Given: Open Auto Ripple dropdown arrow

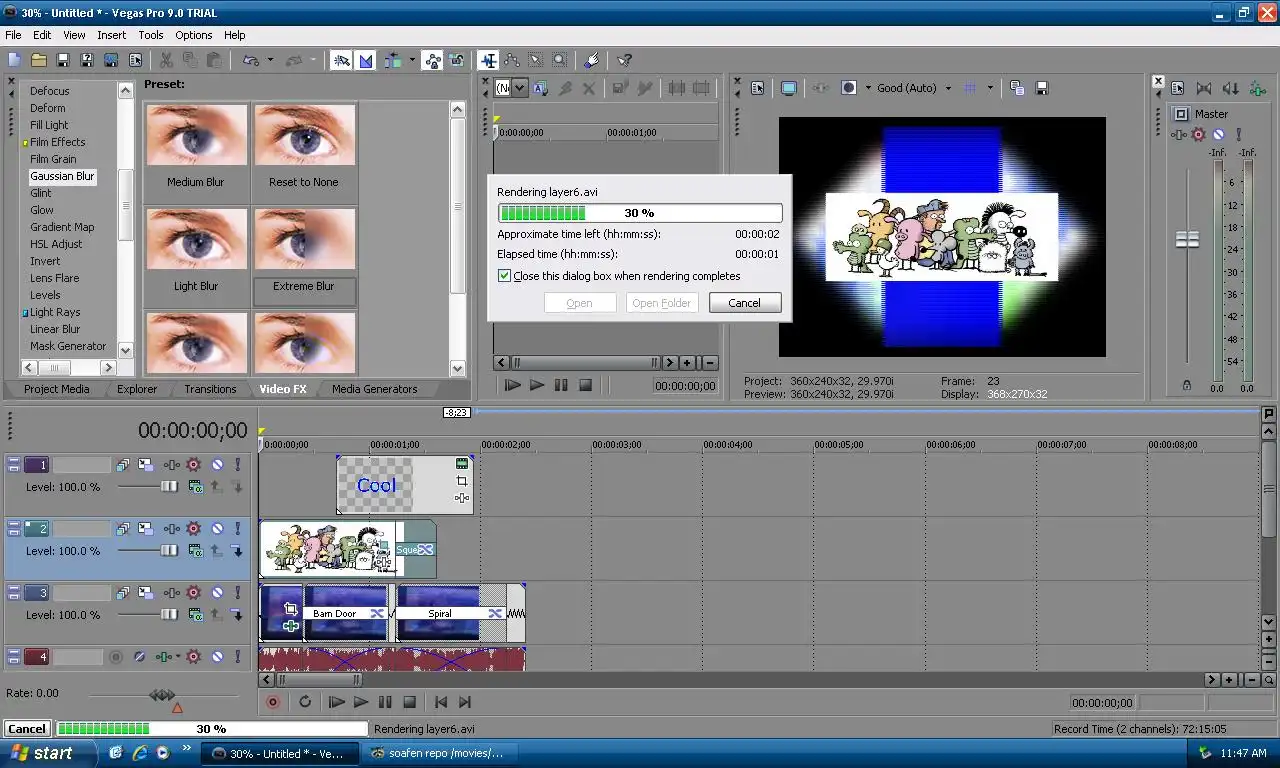Looking at the screenshot, I should pos(411,60).
